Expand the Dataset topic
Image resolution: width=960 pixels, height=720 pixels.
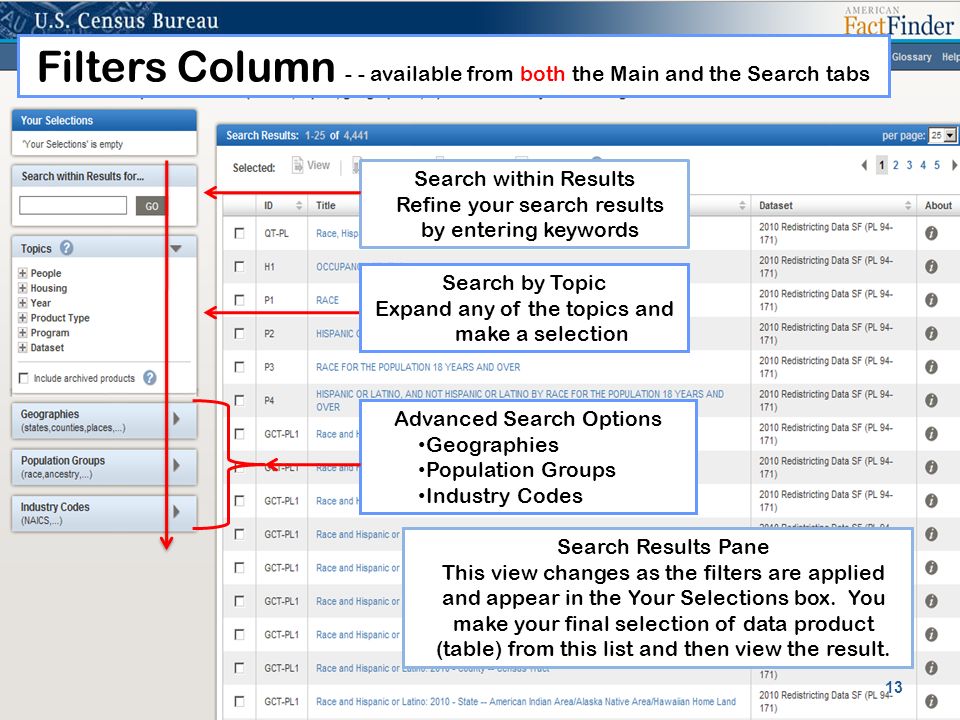23,347
